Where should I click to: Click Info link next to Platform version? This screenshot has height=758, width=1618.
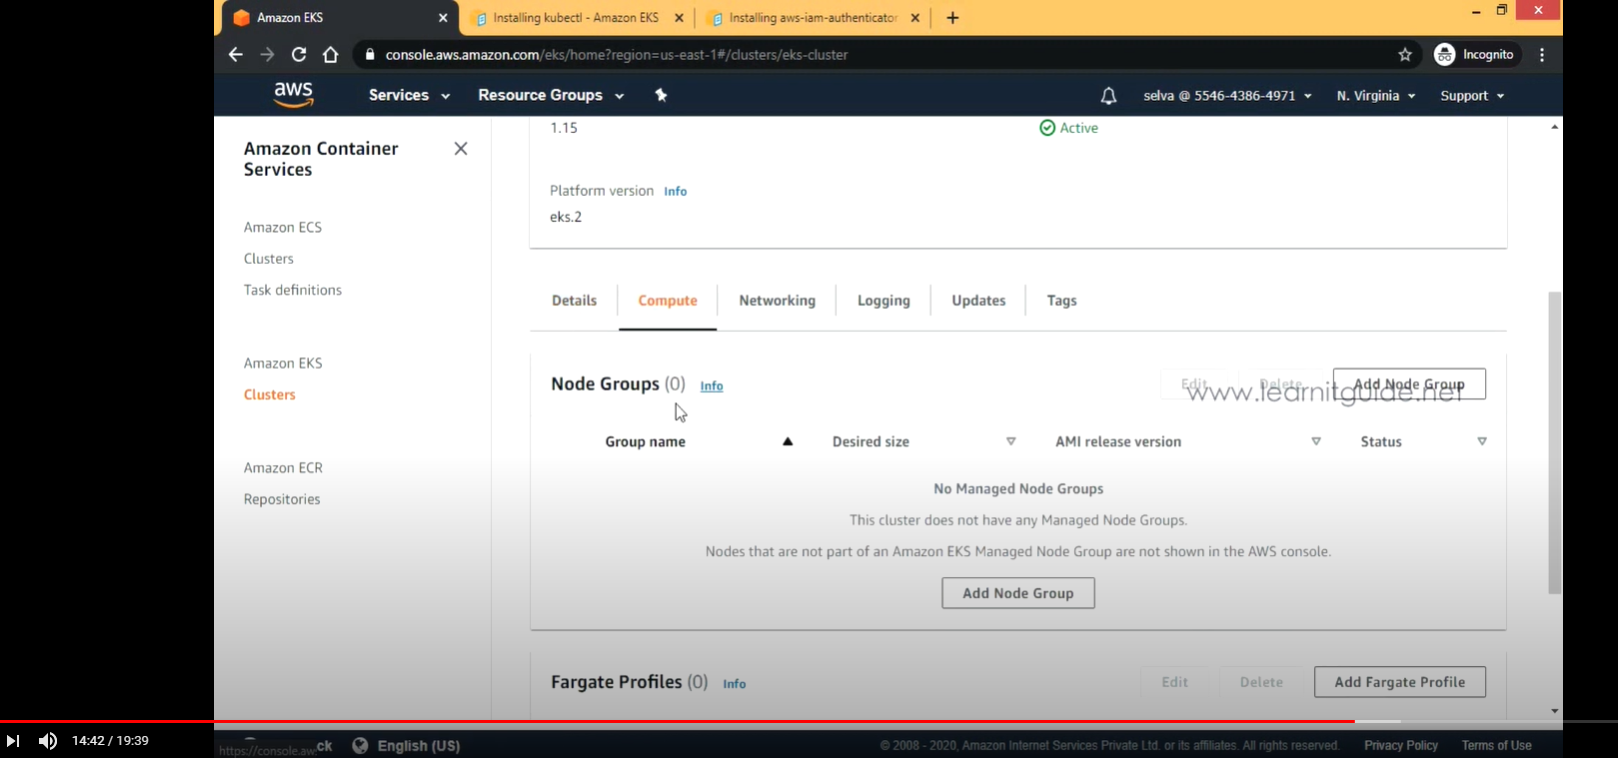pyautogui.click(x=675, y=191)
